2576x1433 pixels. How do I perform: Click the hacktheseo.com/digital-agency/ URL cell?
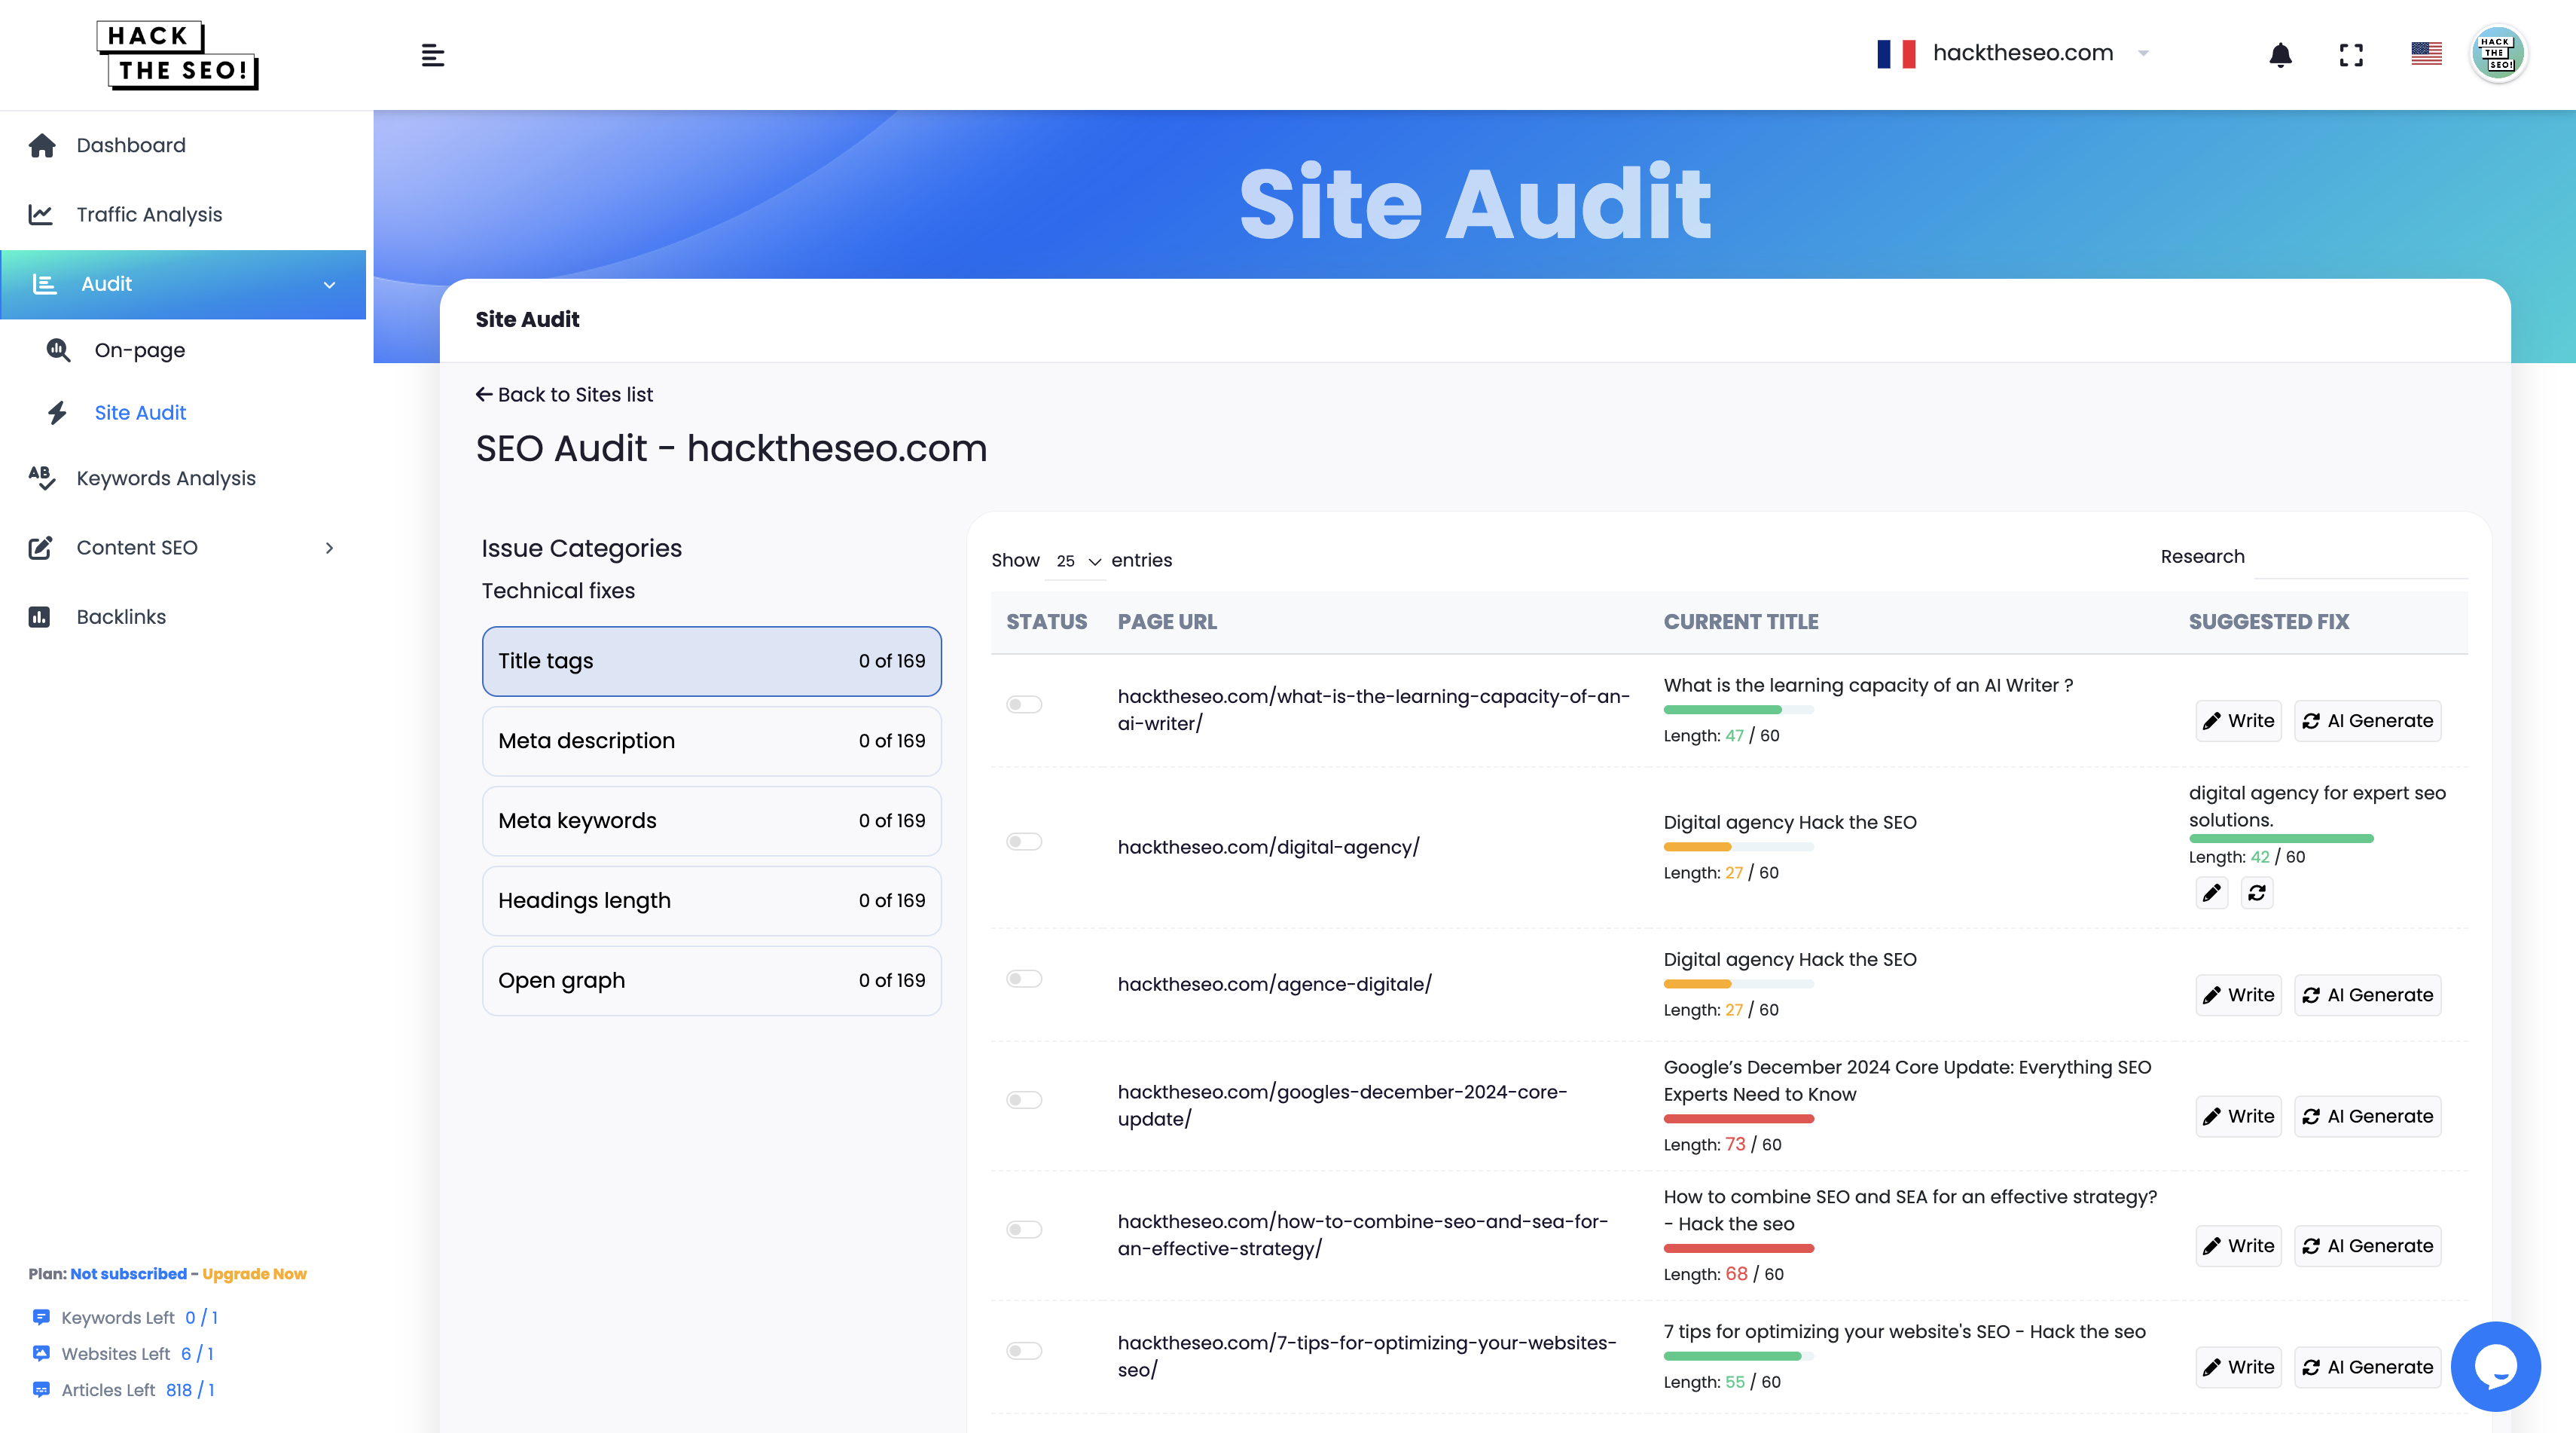[1268, 847]
